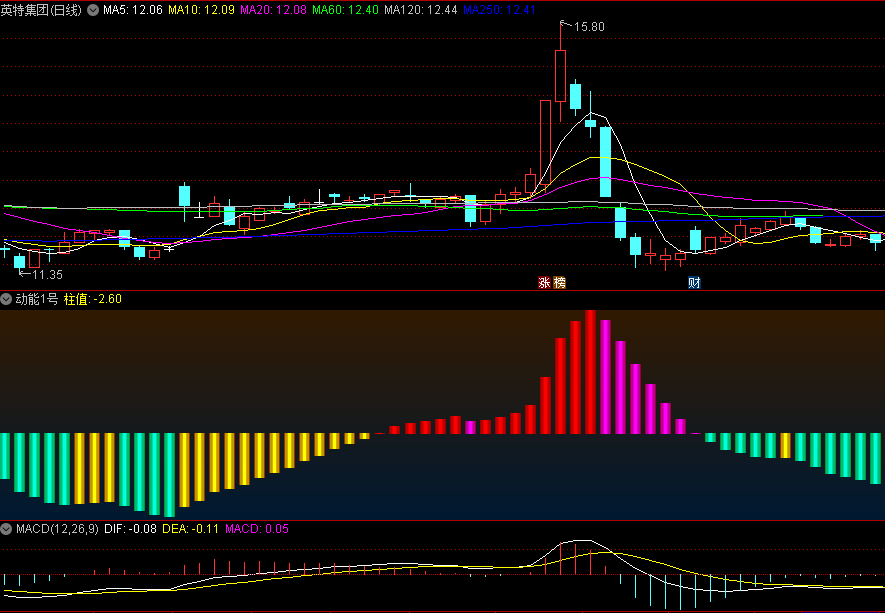Select the MA20: 12.08 label
This screenshot has width=885, height=613.
click(274, 10)
